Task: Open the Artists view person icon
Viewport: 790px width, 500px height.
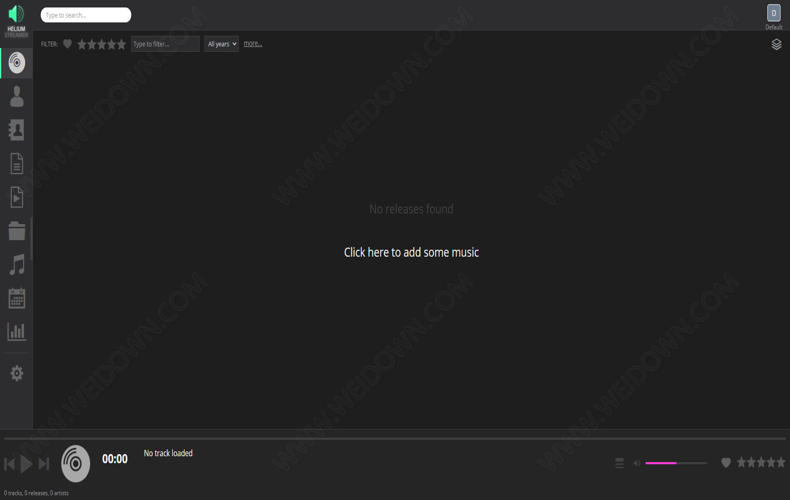Action: point(17,96)
